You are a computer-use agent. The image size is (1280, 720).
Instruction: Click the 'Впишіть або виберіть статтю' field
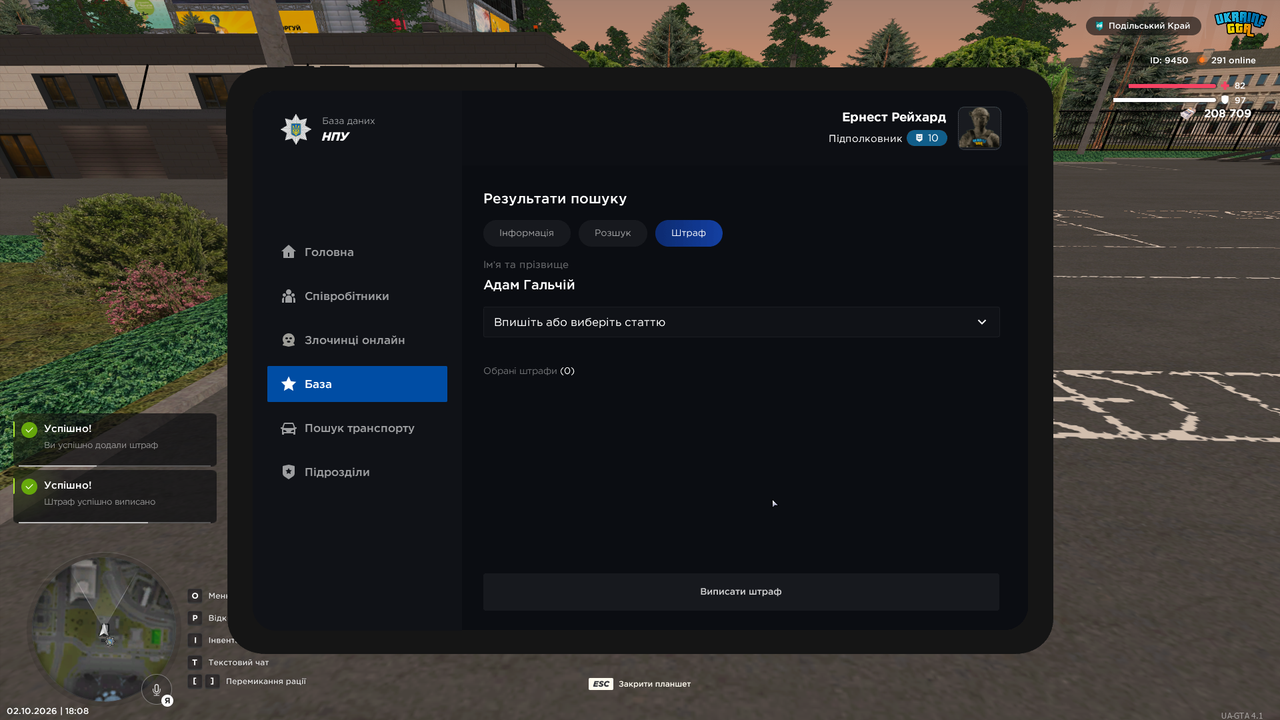click(741, 322)
